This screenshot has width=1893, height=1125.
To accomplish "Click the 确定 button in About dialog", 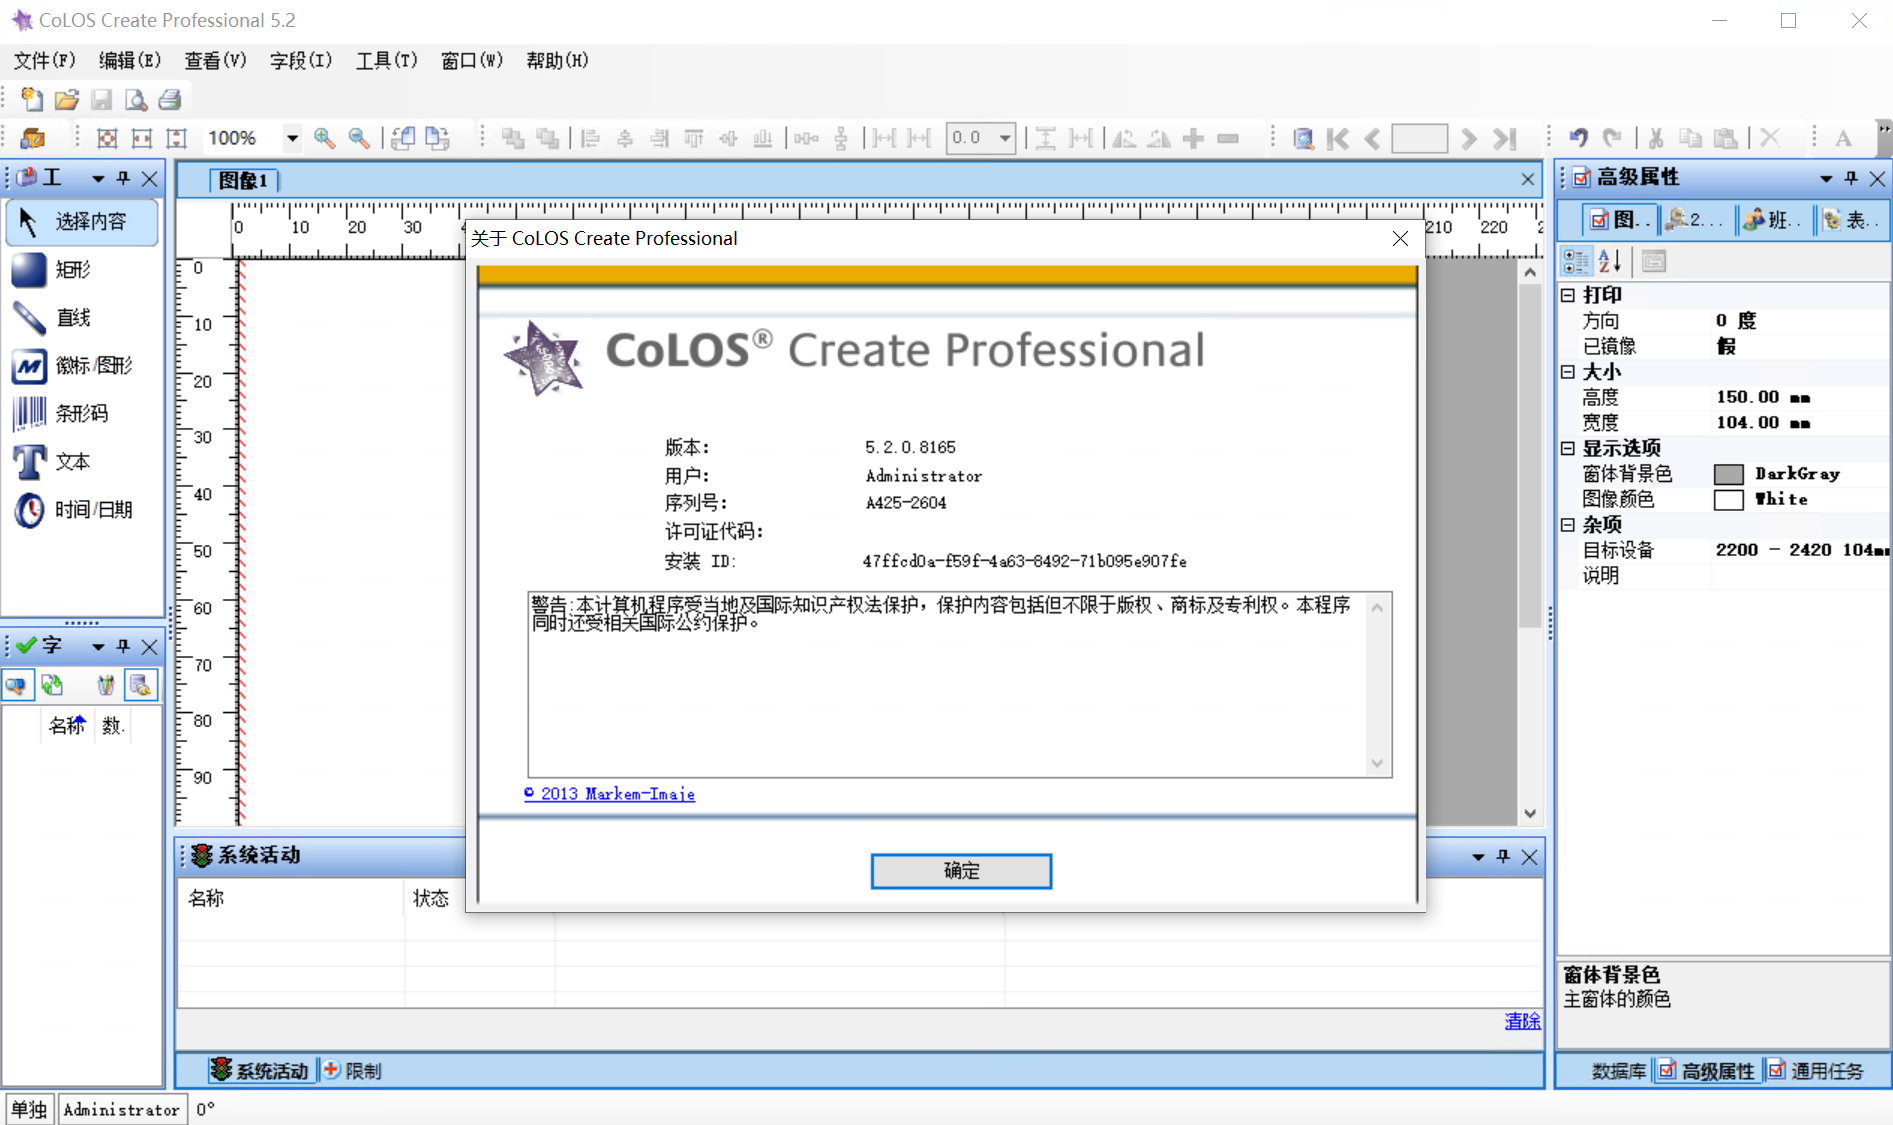I will (x=961, y=871).
